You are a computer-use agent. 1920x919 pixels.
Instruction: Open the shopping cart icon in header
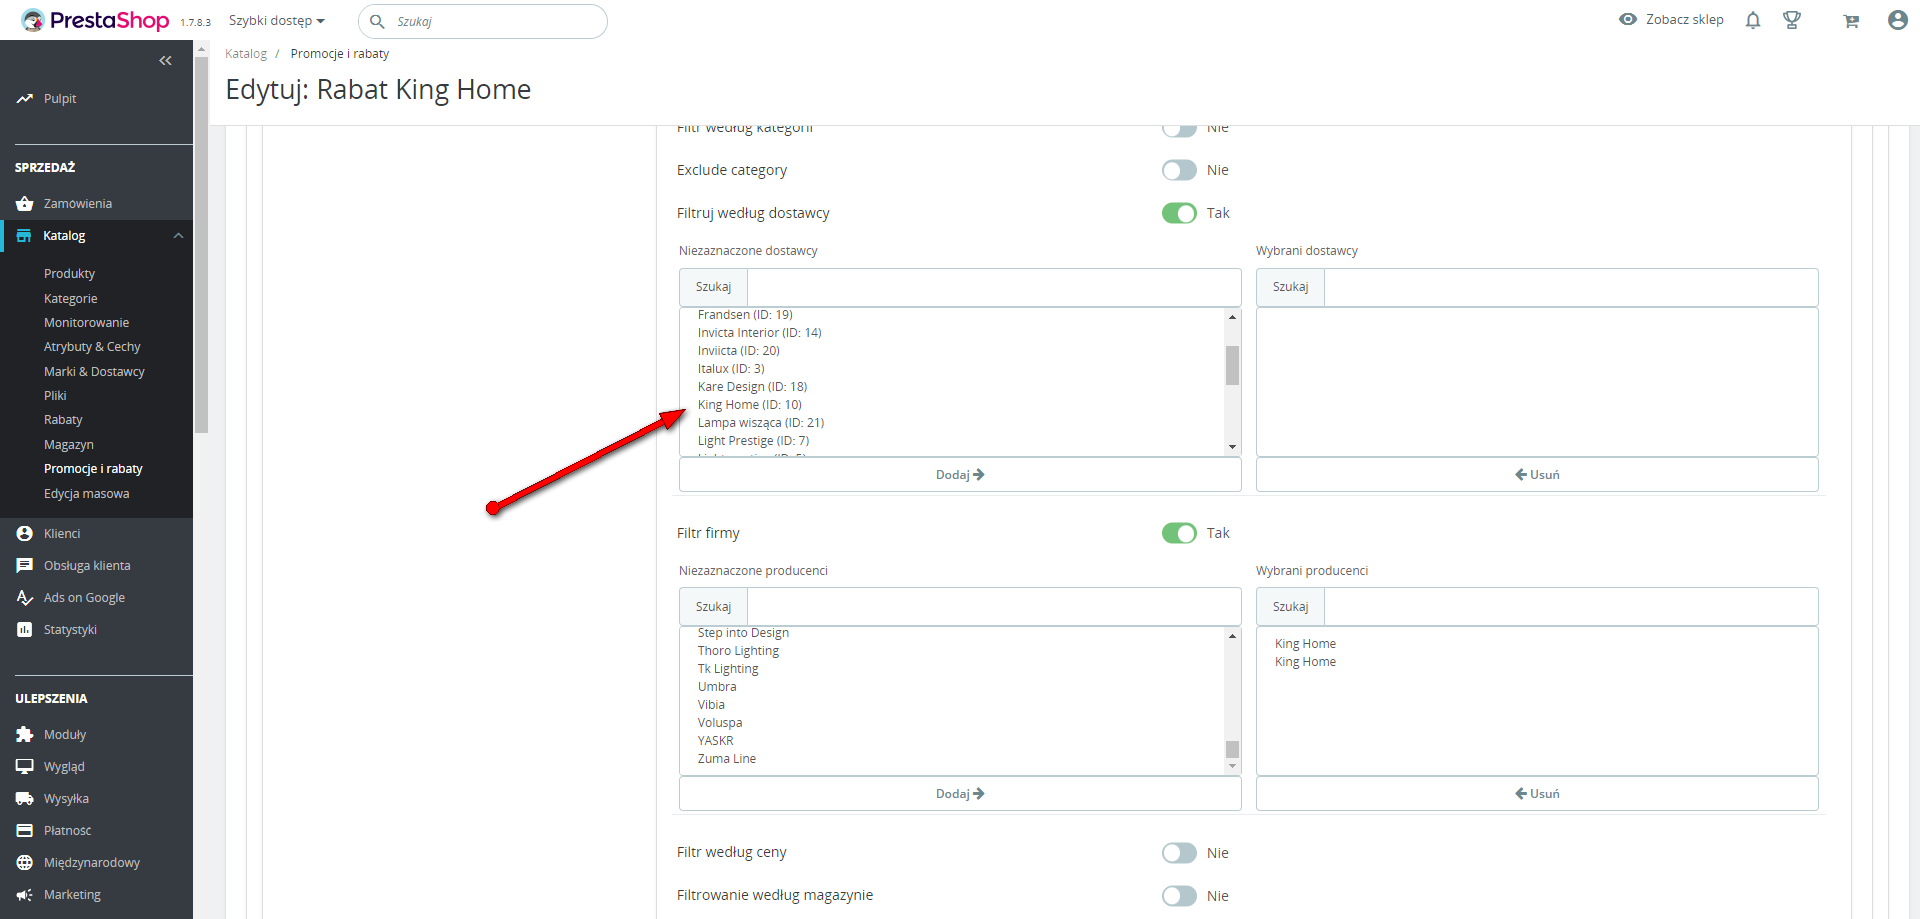pyautogui.click(x=1851, y=21)
